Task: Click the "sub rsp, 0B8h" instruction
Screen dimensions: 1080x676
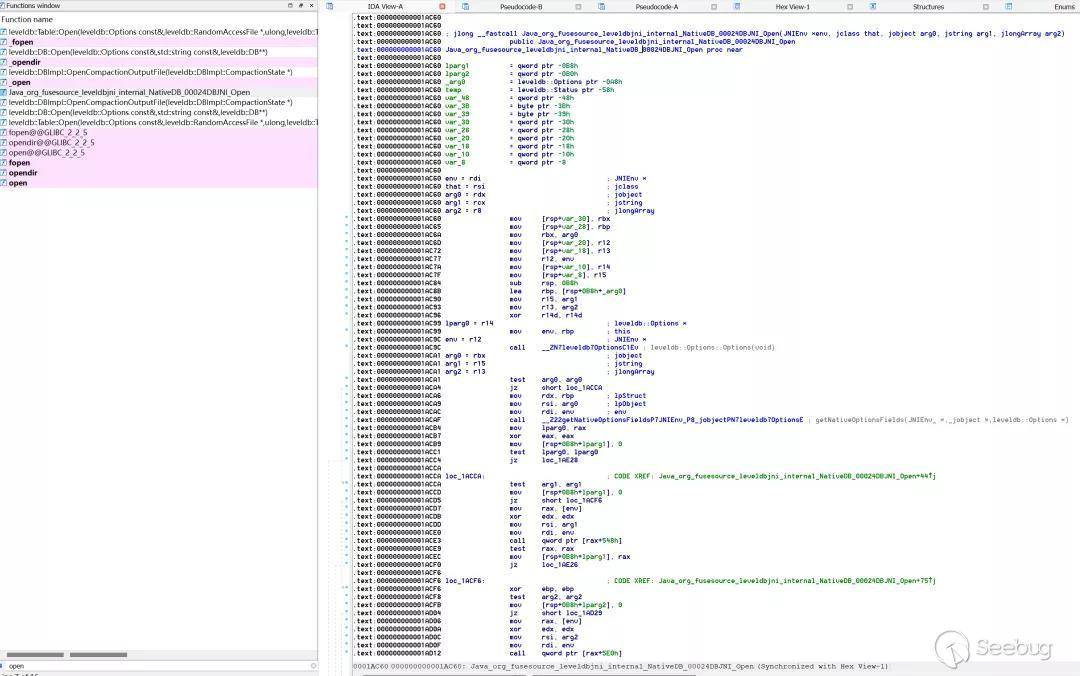Action: point(544,283)
